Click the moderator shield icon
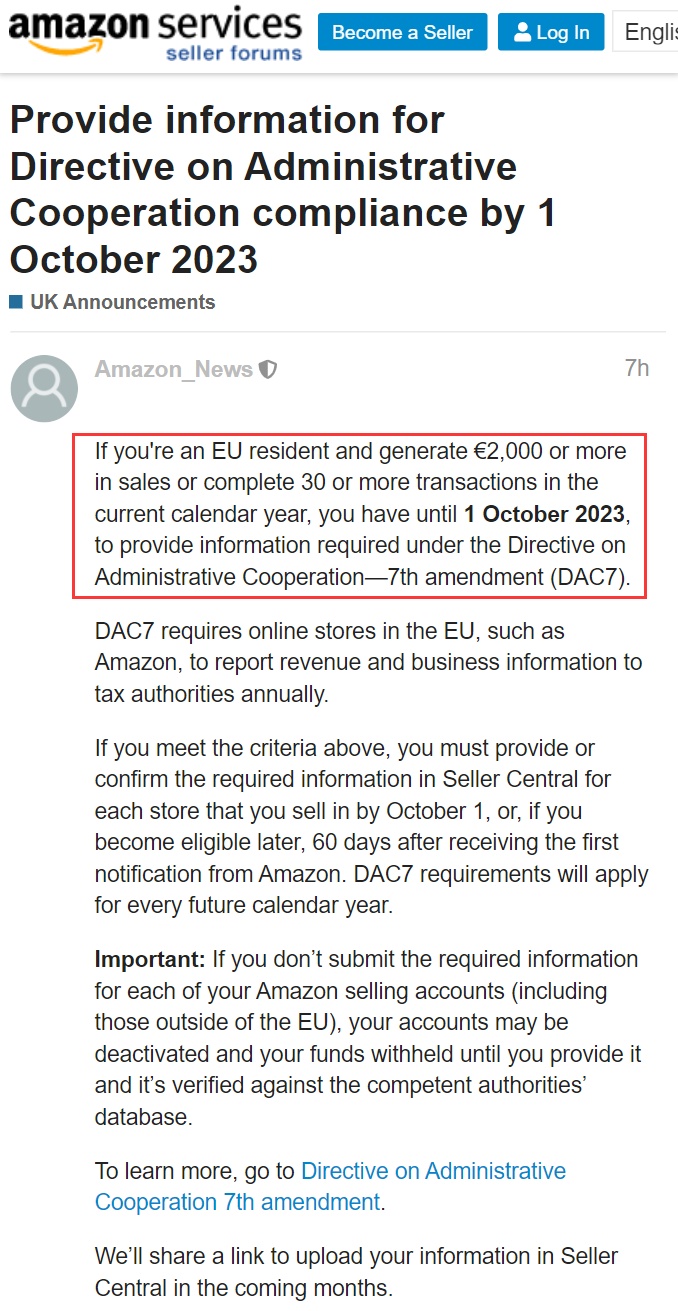Screen dimensions: 678x1311 267,370
